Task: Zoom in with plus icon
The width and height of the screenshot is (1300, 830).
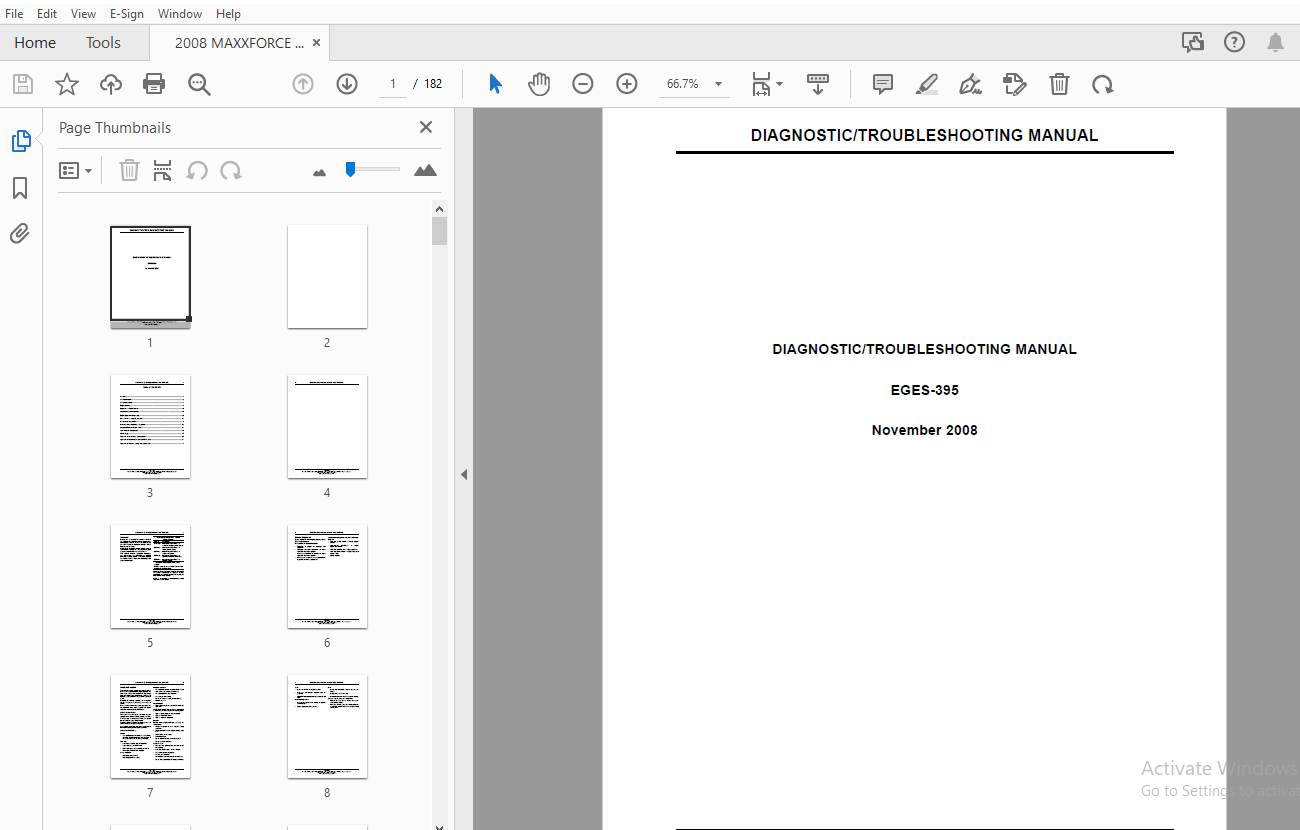Action: tap(627, 84)
